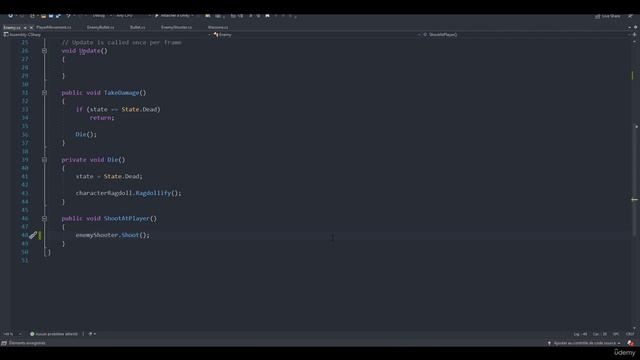Viewport: 640px width, 360px height.
Task: Click the column indicator in status bar
Action: point(599,334)
